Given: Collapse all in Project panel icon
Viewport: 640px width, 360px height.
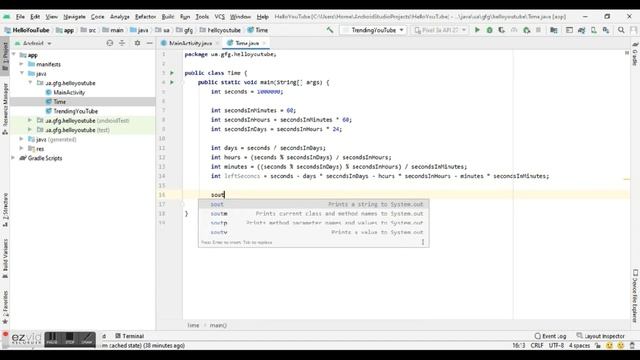Looking at the screenshot, I should point(122,43).
